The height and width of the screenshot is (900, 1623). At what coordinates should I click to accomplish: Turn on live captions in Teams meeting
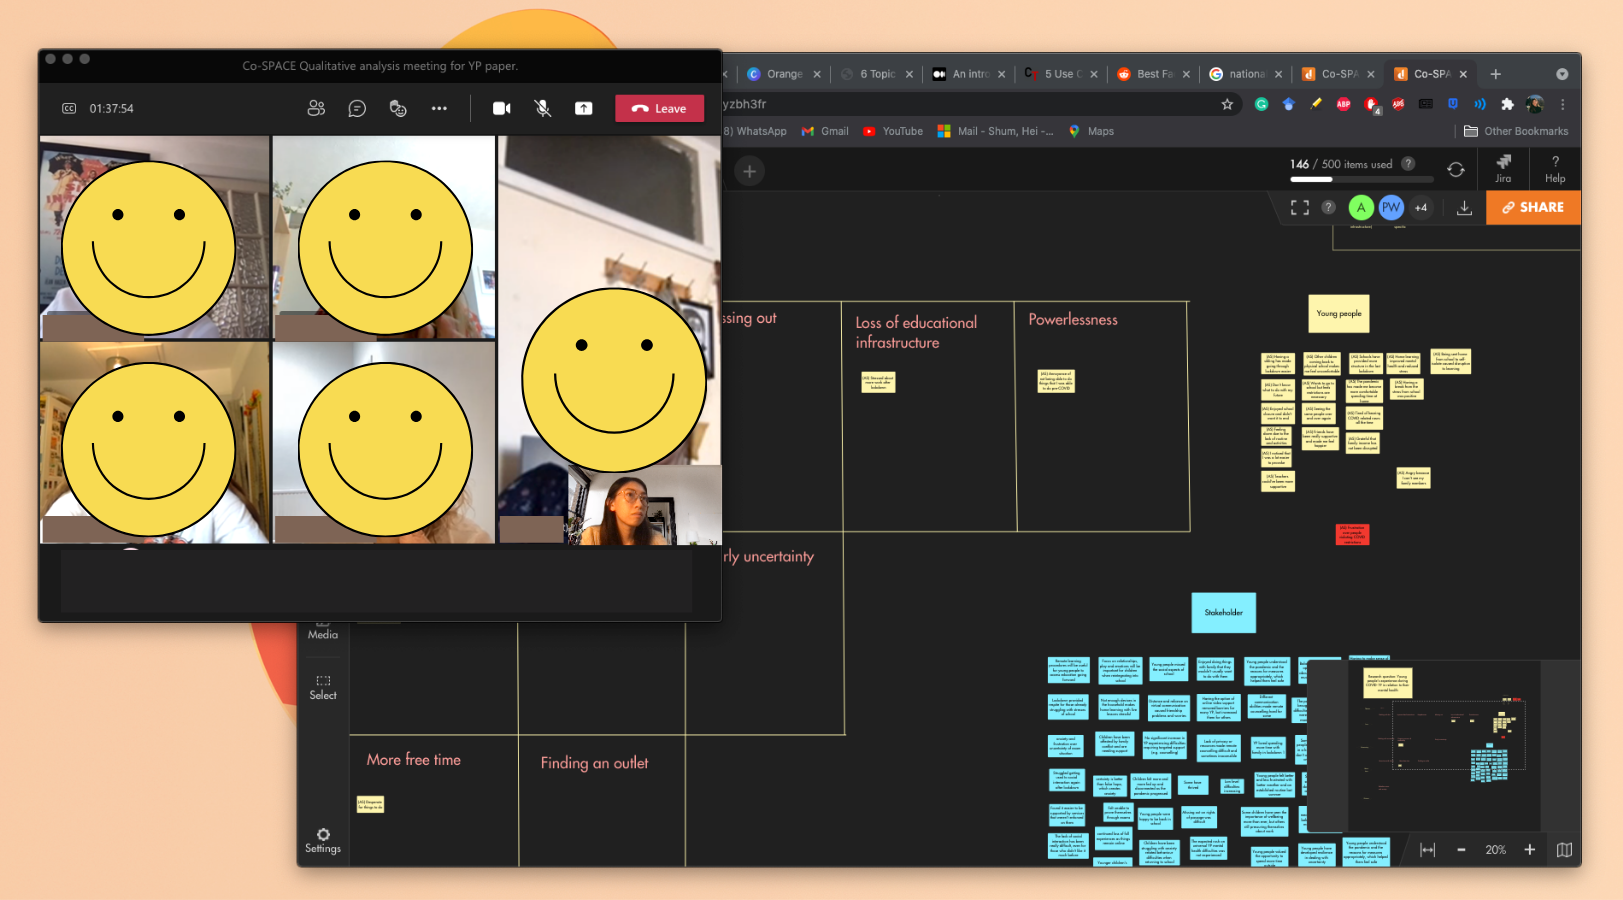(x=69, y=108)
